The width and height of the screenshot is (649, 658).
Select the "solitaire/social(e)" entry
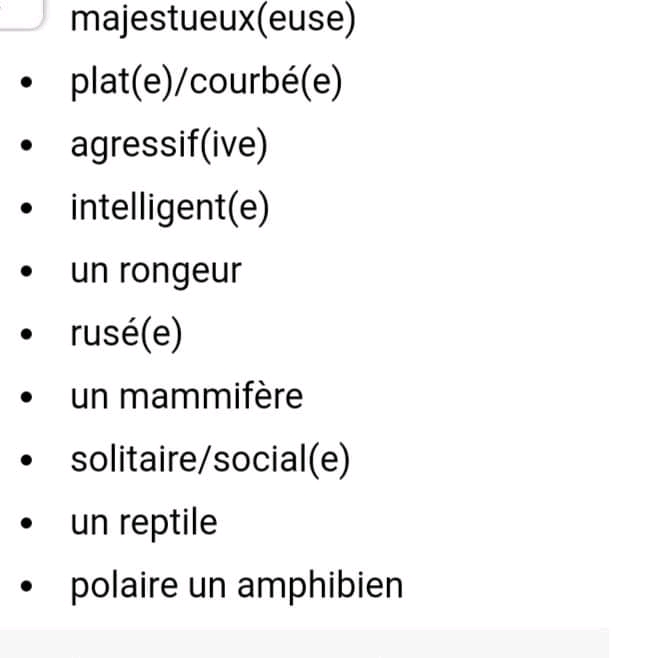[210, 460]
